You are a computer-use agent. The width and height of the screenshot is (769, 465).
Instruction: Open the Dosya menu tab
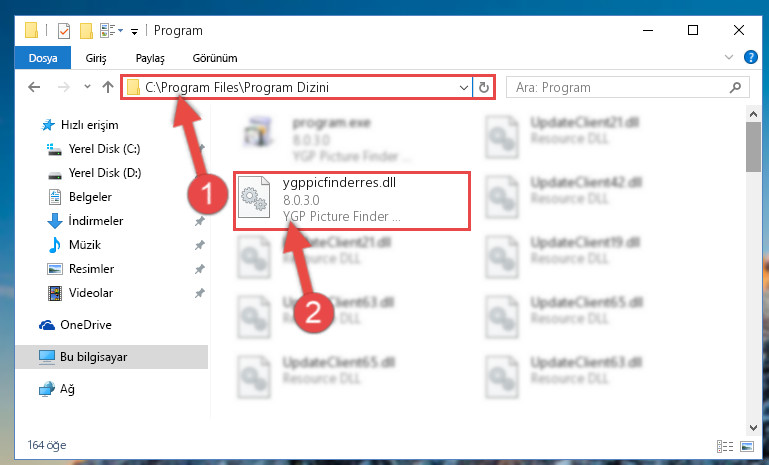click(x=43, y=58)
